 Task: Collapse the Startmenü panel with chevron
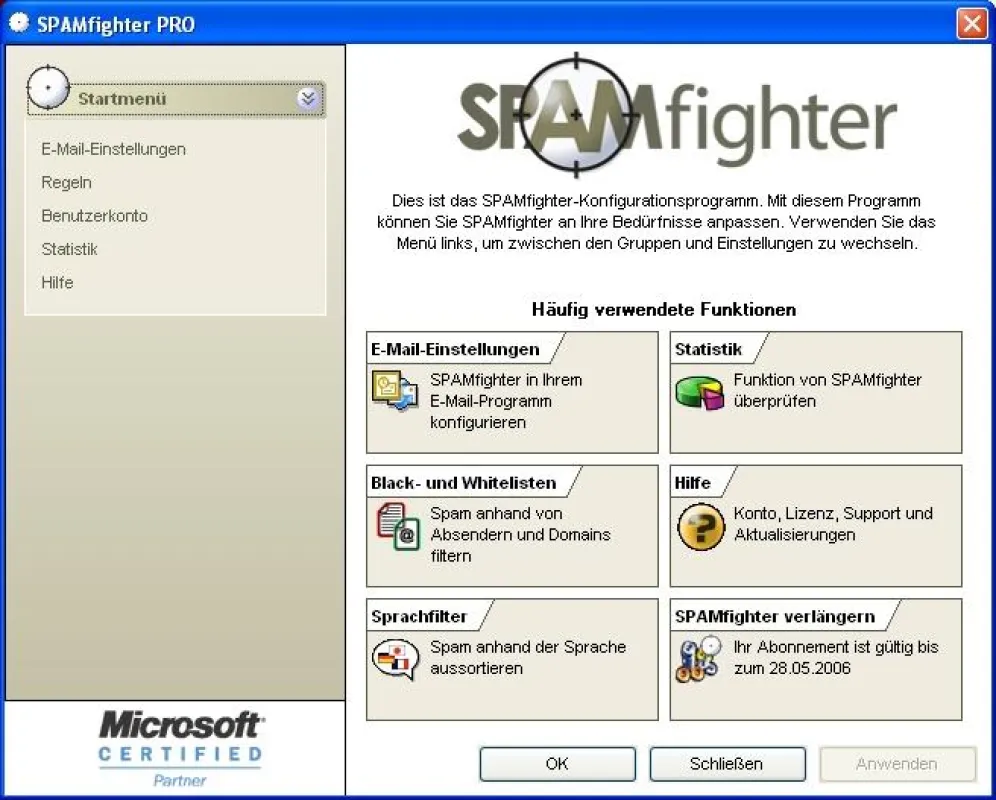click(x=308, y=98)
